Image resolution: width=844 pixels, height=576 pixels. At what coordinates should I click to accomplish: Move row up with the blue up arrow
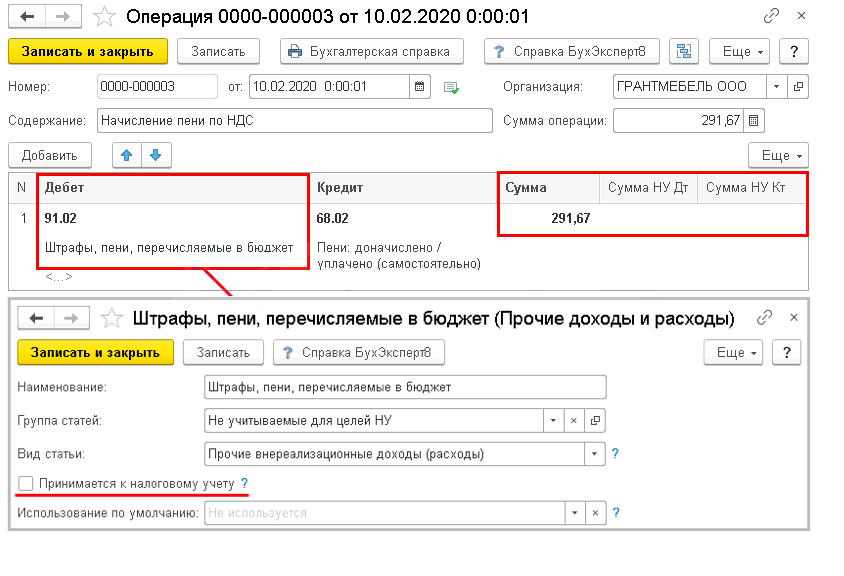pyautogui.click(x=127, y=155)
